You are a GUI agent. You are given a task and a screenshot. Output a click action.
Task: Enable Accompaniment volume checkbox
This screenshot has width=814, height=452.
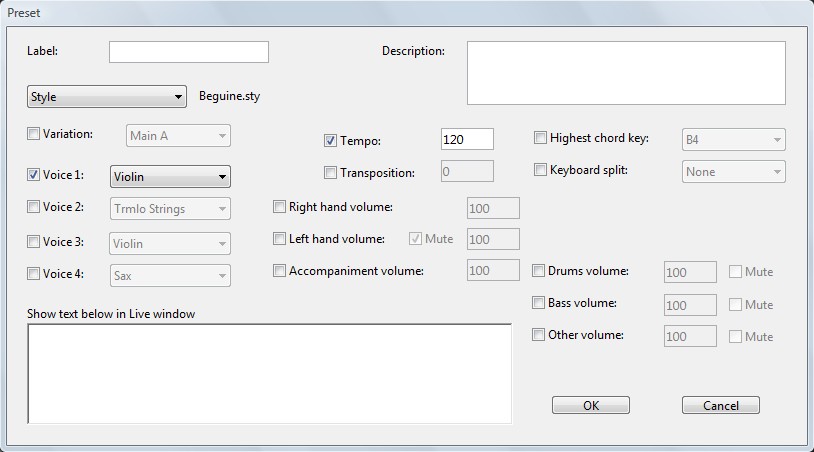pyautogui.click(x=280, y=270)
